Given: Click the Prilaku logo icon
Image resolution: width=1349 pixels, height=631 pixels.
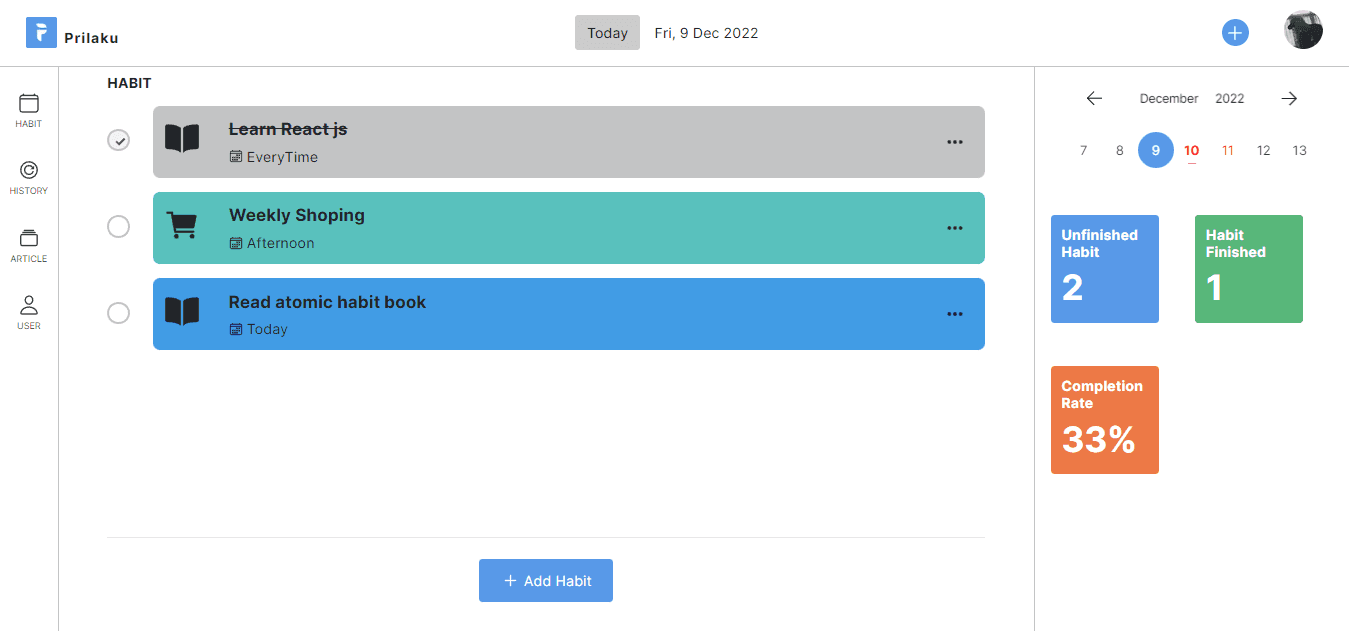Looking at the screenshot, I should 41,33.
